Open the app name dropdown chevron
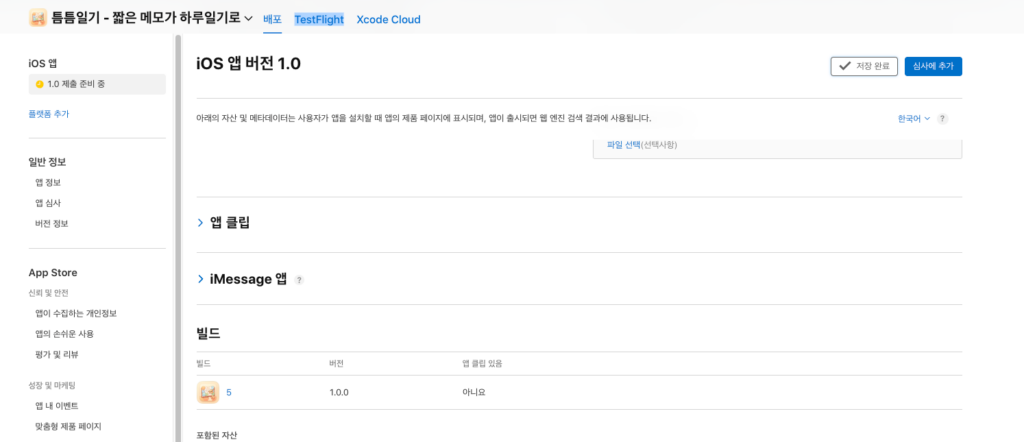 click(248, 19)
